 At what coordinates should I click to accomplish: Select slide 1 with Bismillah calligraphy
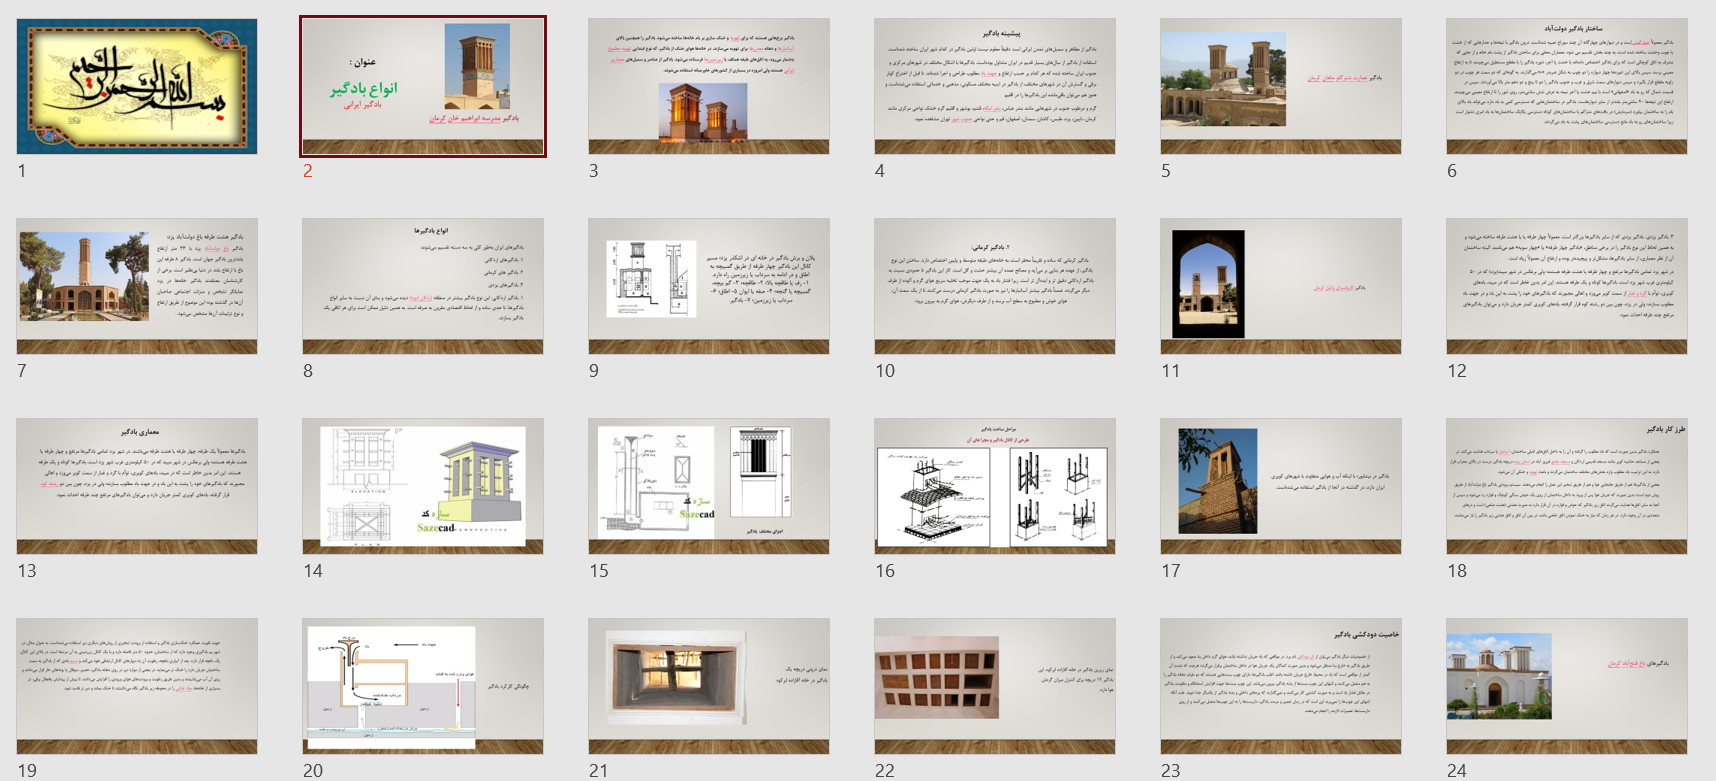137,86
